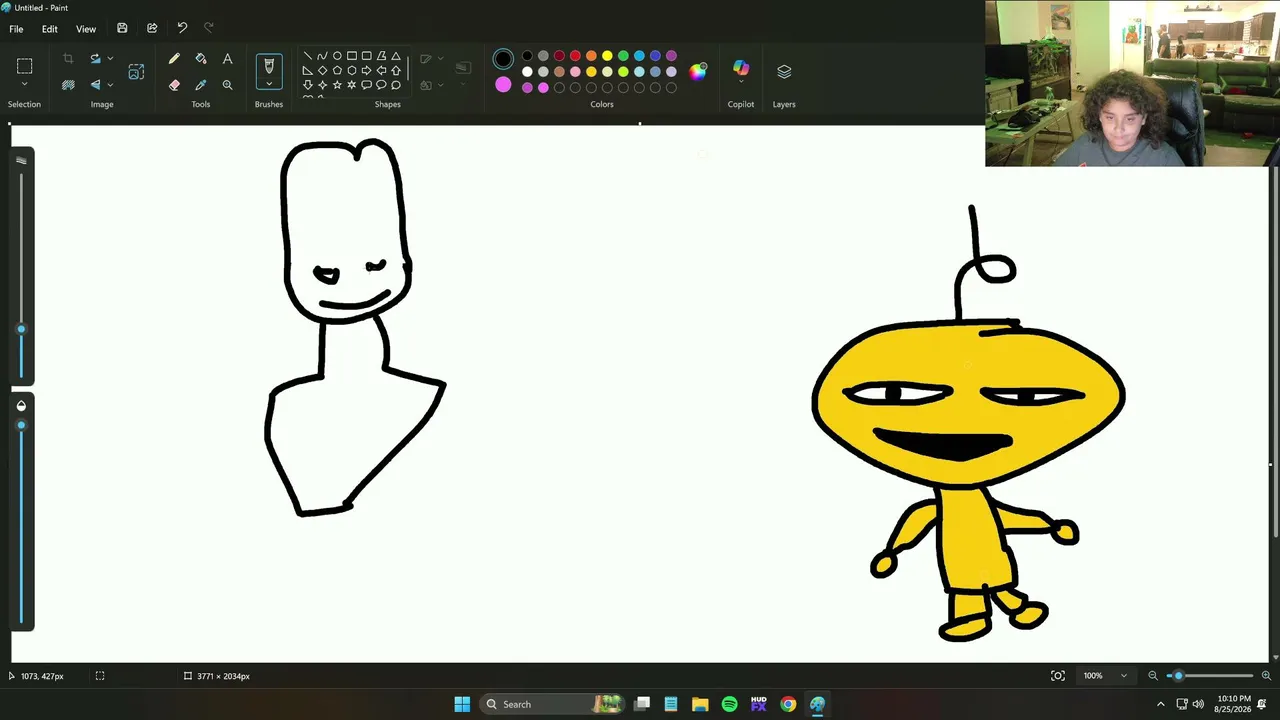Click the Remove background icon
The image size is (1280, 720).
point(68,85)
